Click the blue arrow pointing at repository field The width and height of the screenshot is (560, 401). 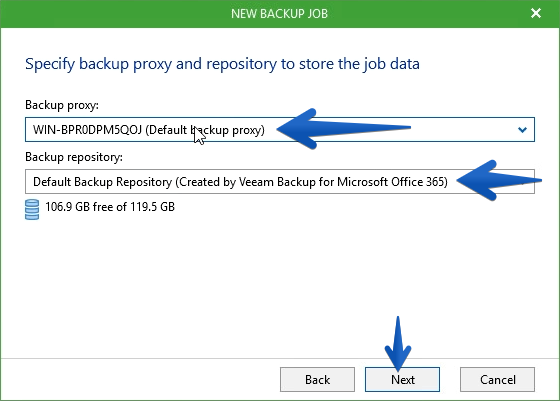(x=499, y=180)
